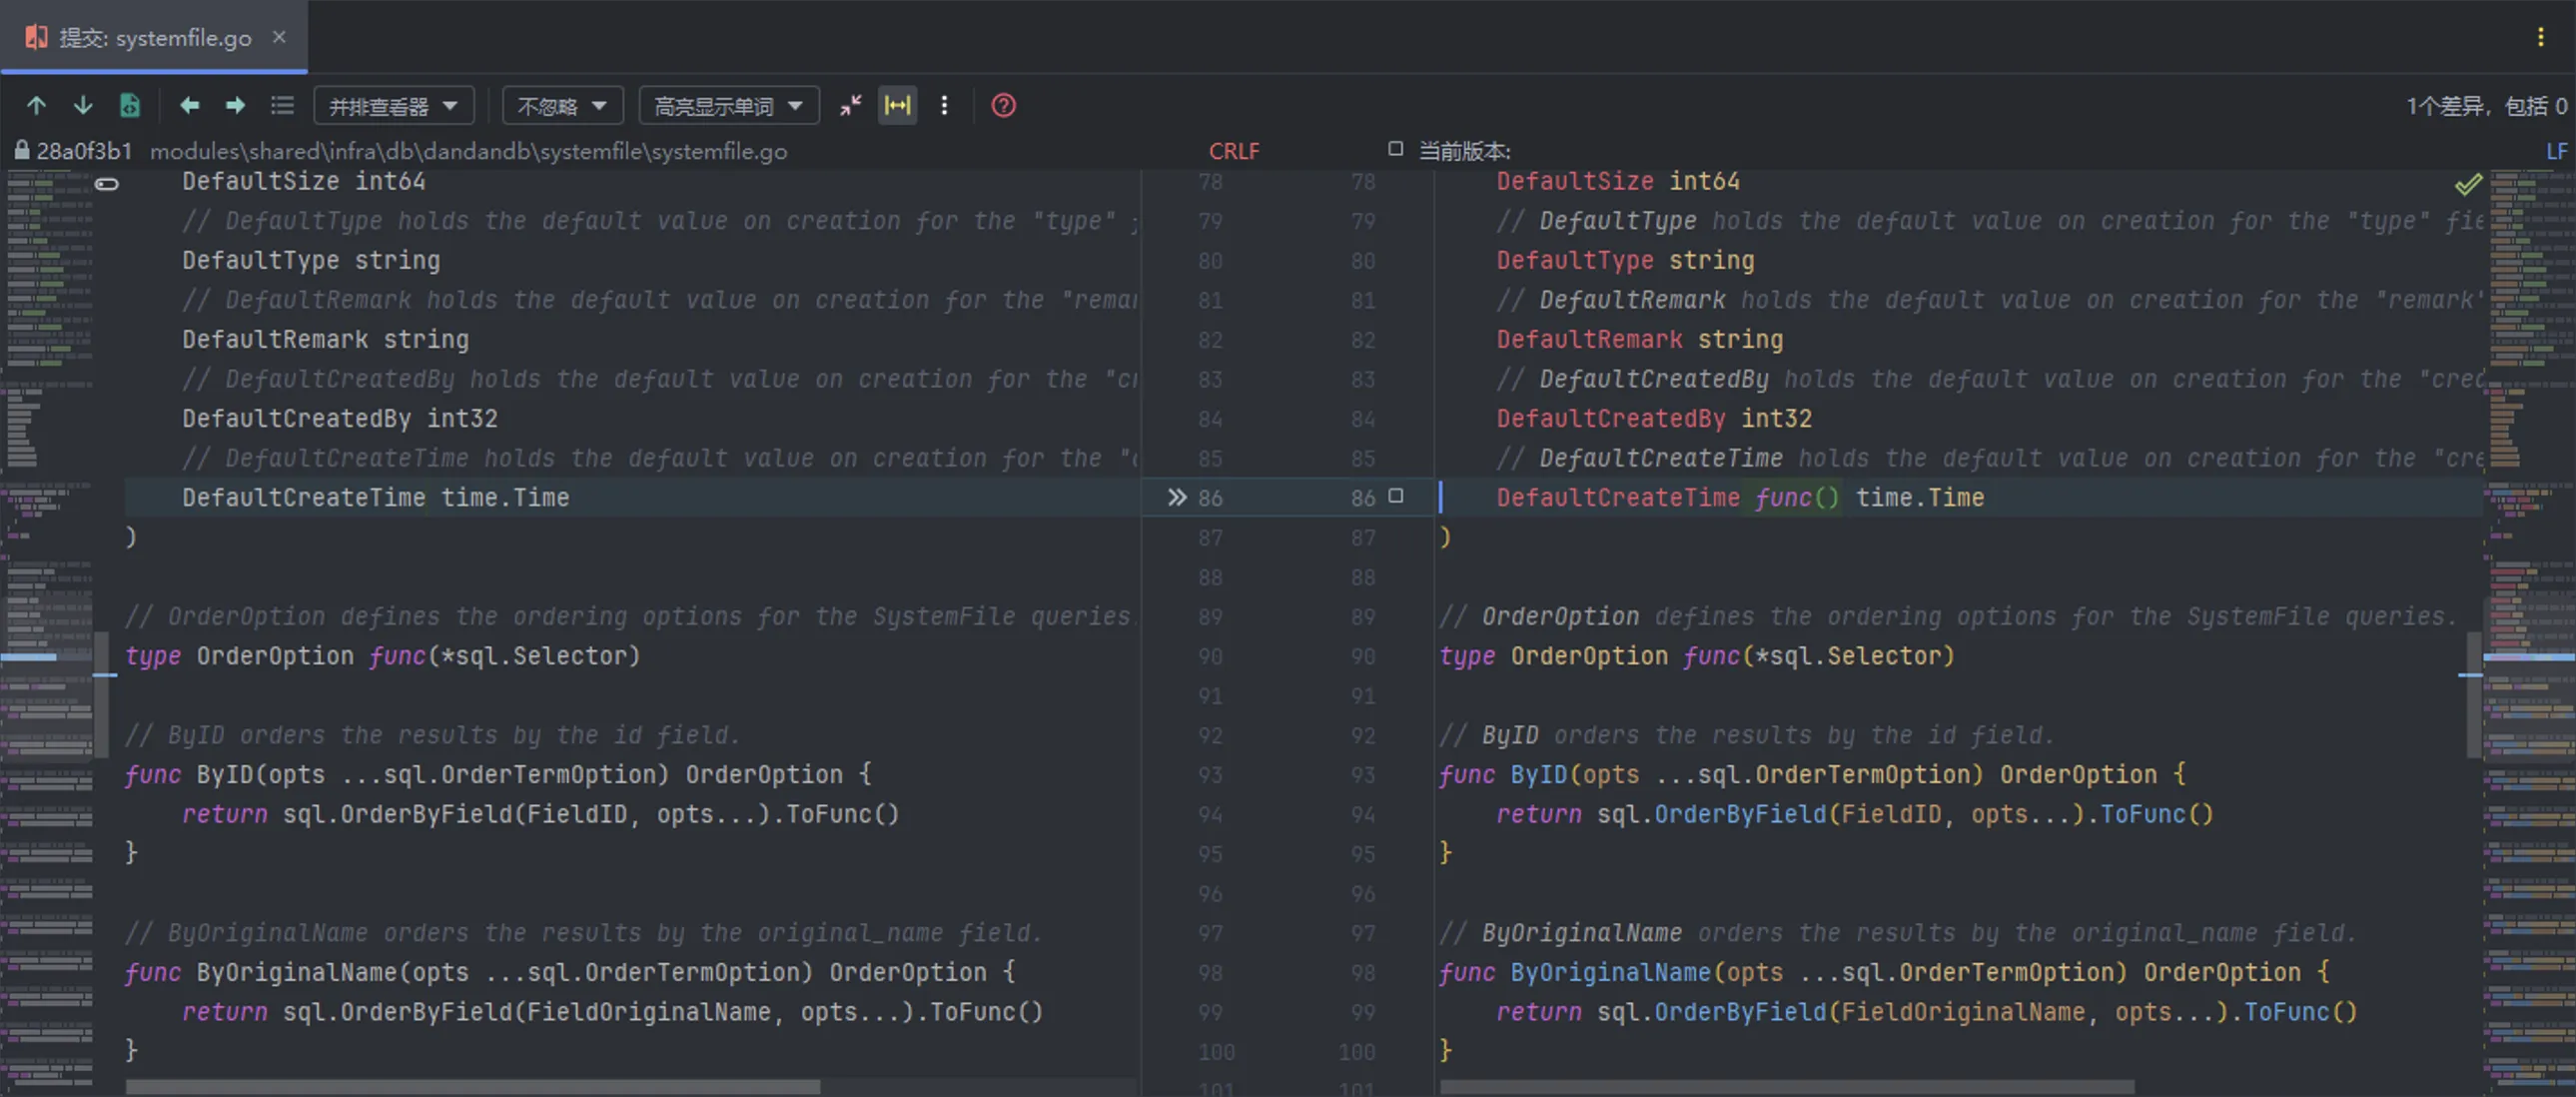
Task: Compare previous file with left arrow
Action: (x=189, y=105)
